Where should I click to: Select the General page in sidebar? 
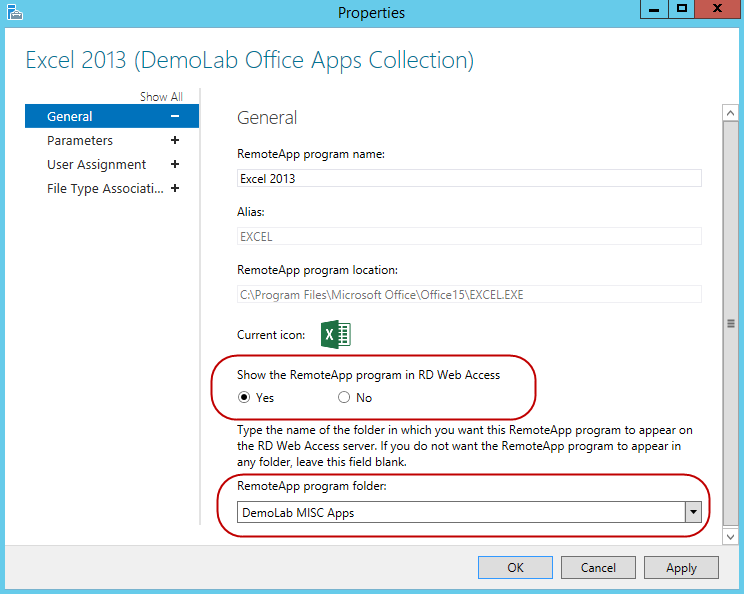pyautogui.click(x=70, y=117)
